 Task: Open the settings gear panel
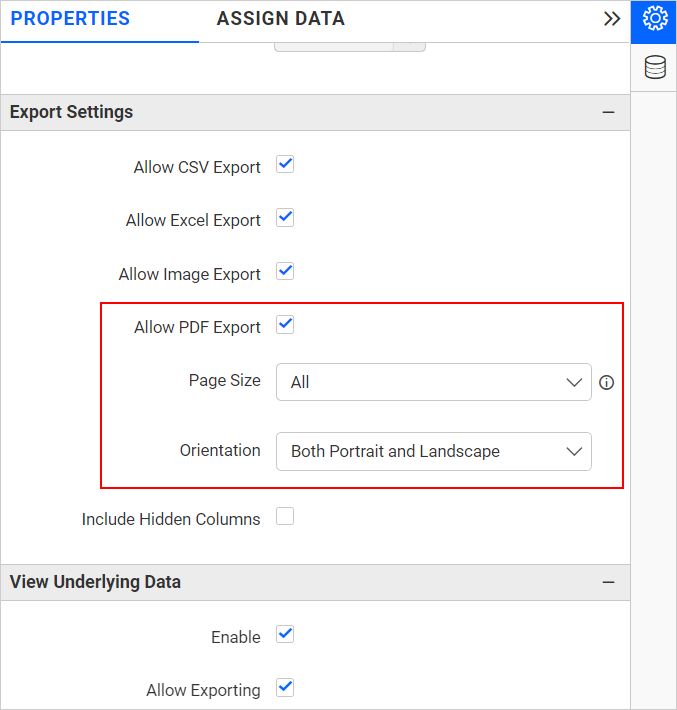coord(654,21)
